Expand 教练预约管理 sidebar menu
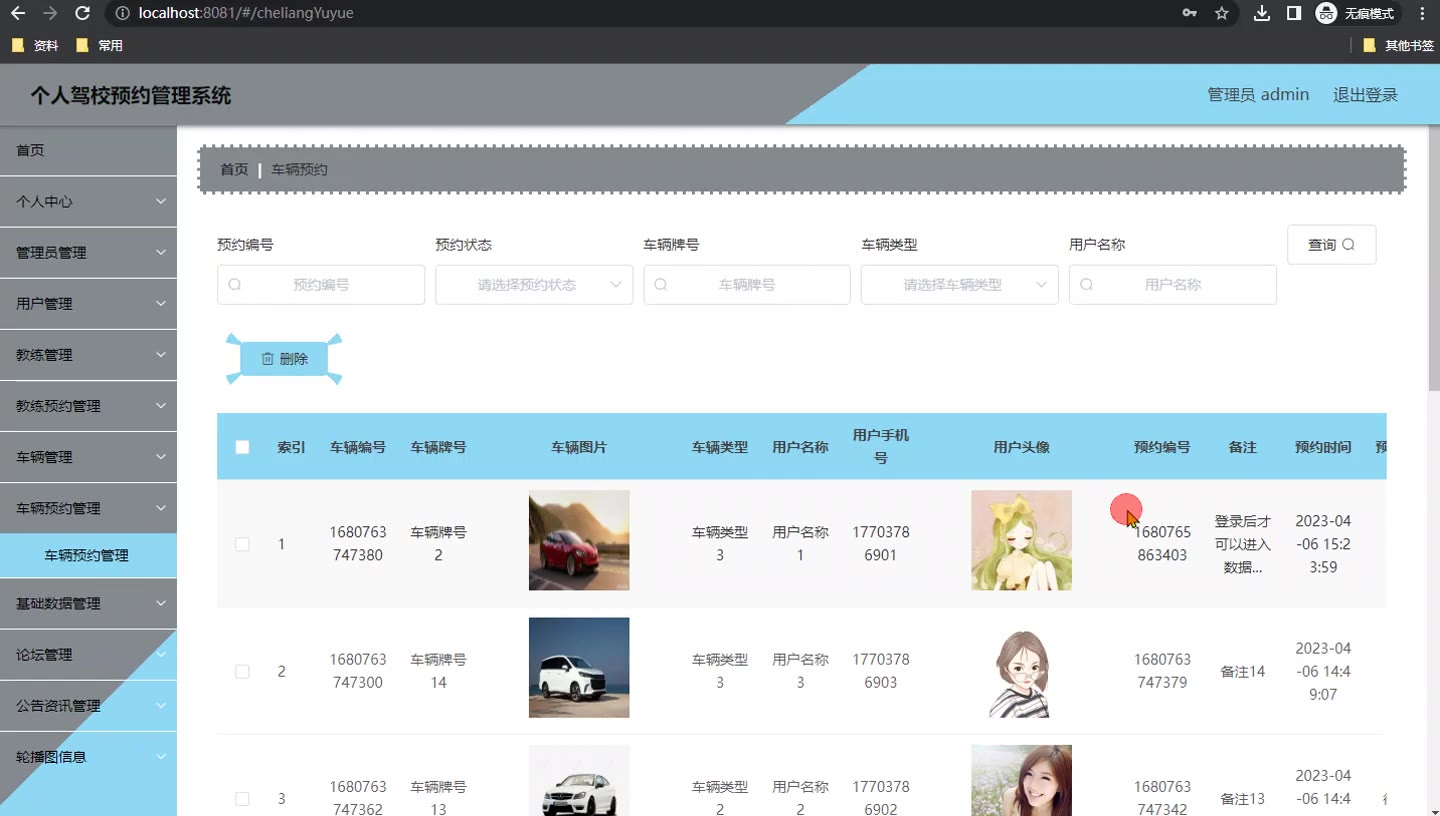Viewport: 1440px width, 816px height. 88,406
